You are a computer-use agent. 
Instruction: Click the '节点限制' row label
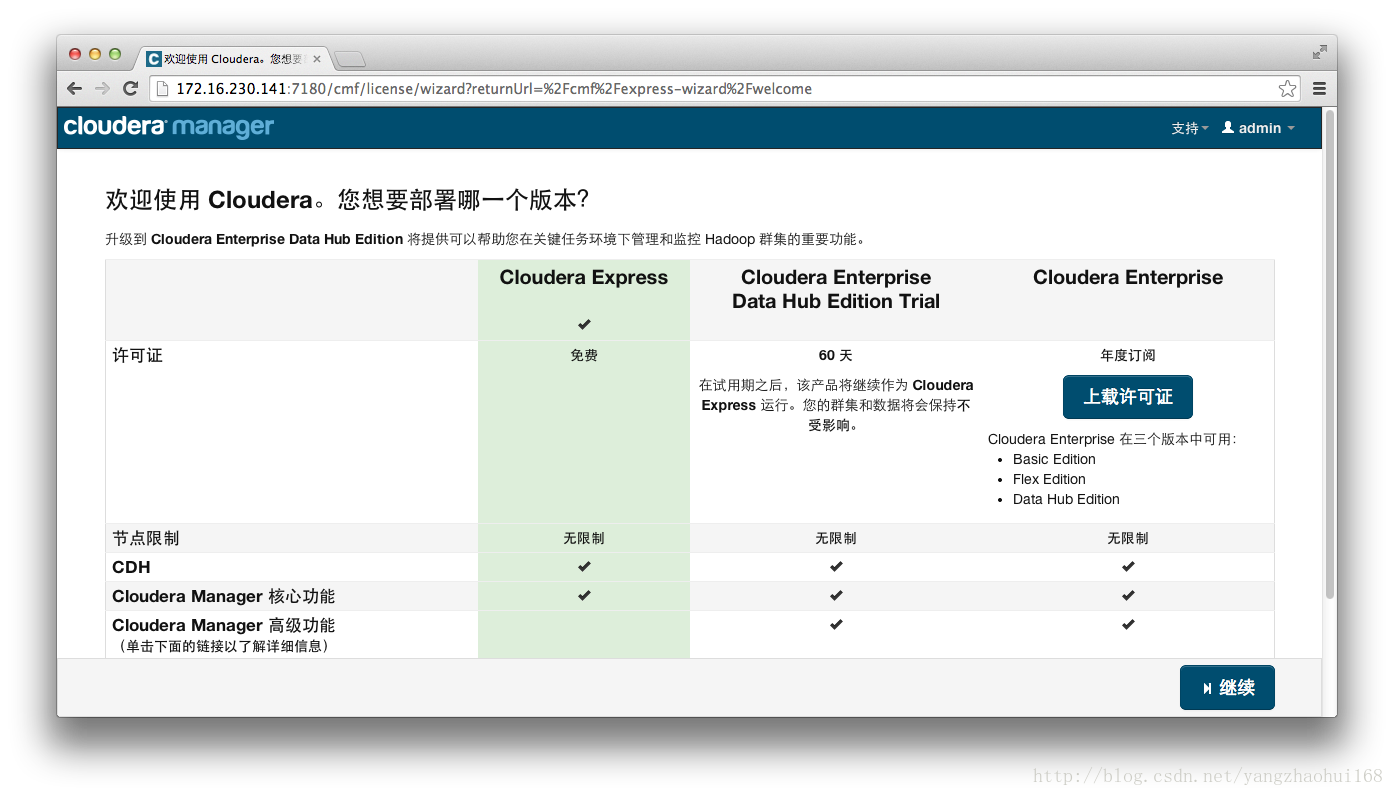pyautogui.click(x=146, y=538)
